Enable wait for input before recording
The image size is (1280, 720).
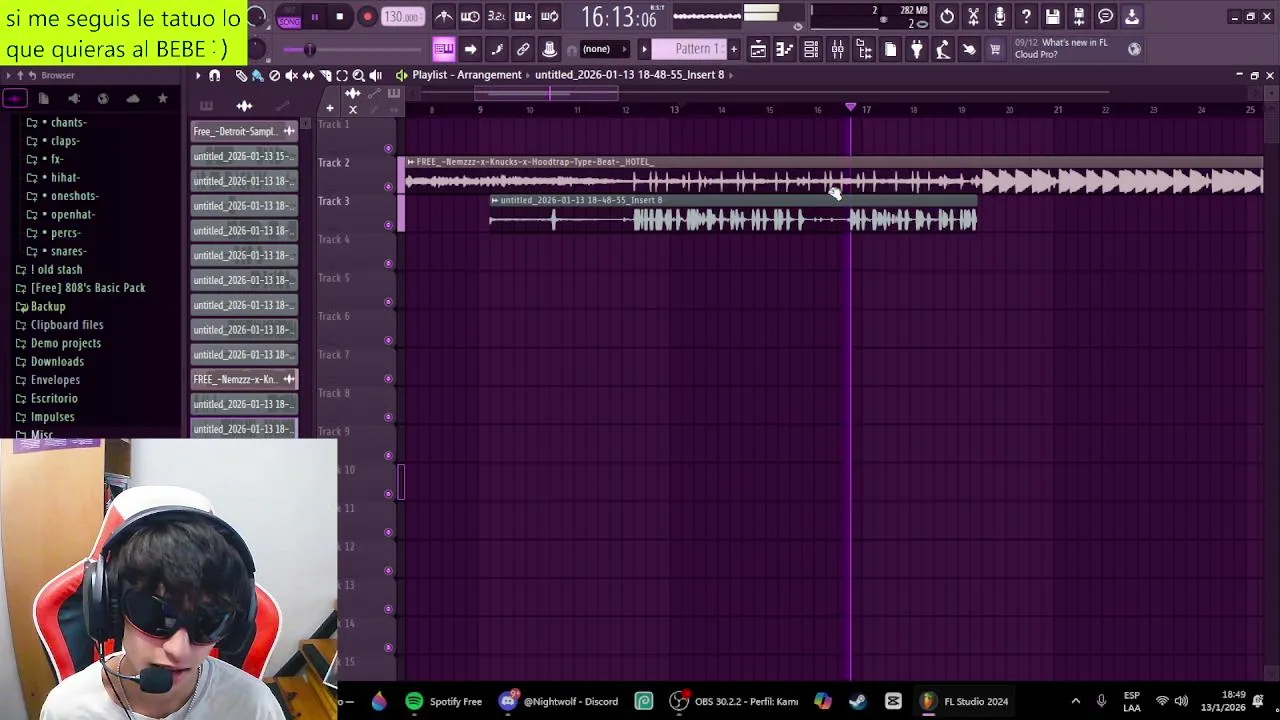(470, 16)
